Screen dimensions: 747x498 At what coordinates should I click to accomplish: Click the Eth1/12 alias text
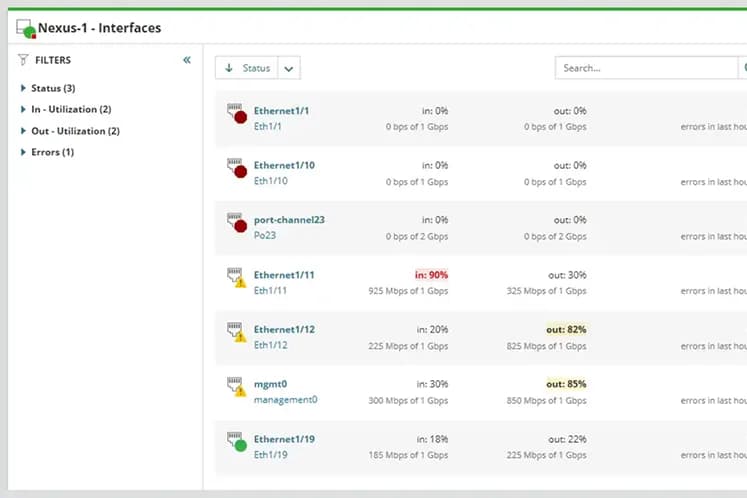(x=271, y=345)
